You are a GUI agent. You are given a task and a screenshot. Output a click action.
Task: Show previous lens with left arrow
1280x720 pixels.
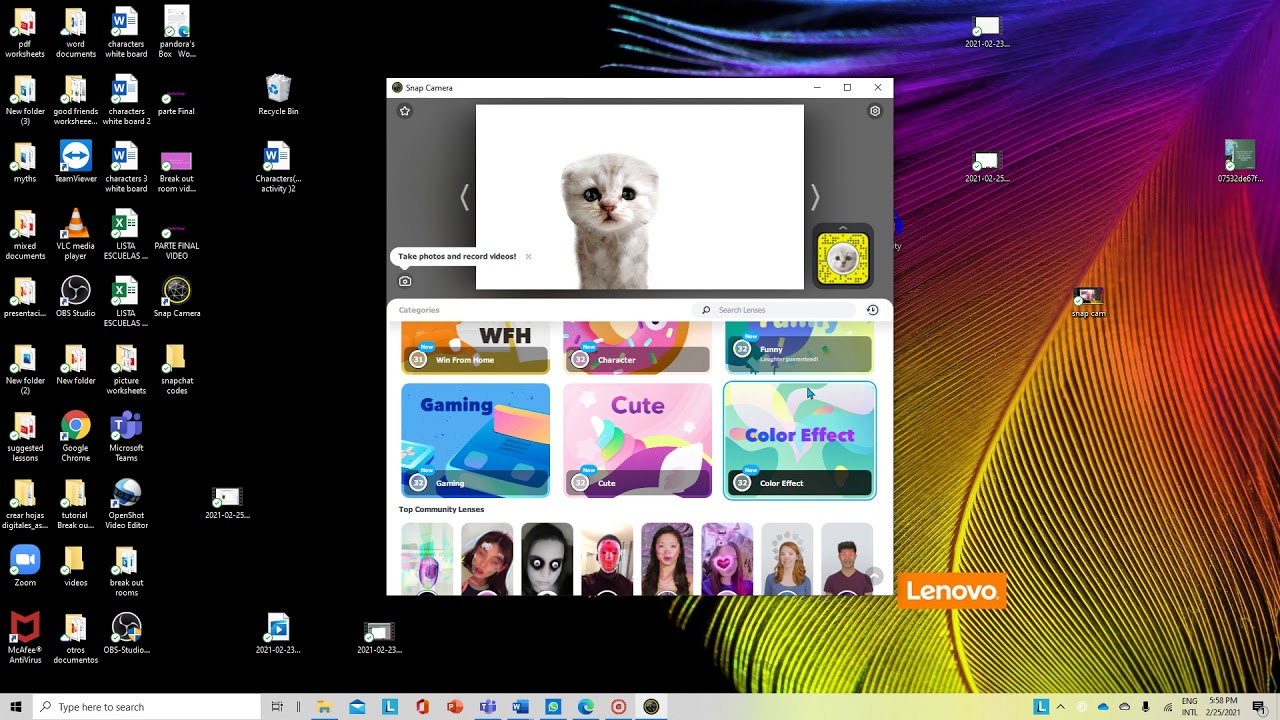click(464, 197)
